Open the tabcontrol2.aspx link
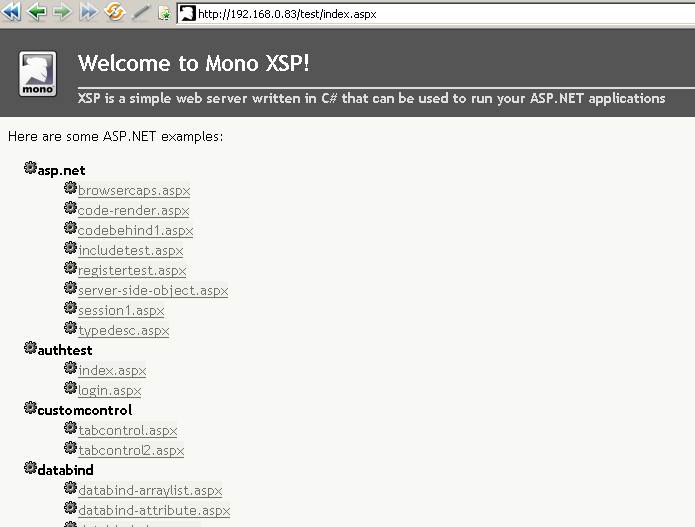The height and width of the screenshot is (527, 695). 131,450
